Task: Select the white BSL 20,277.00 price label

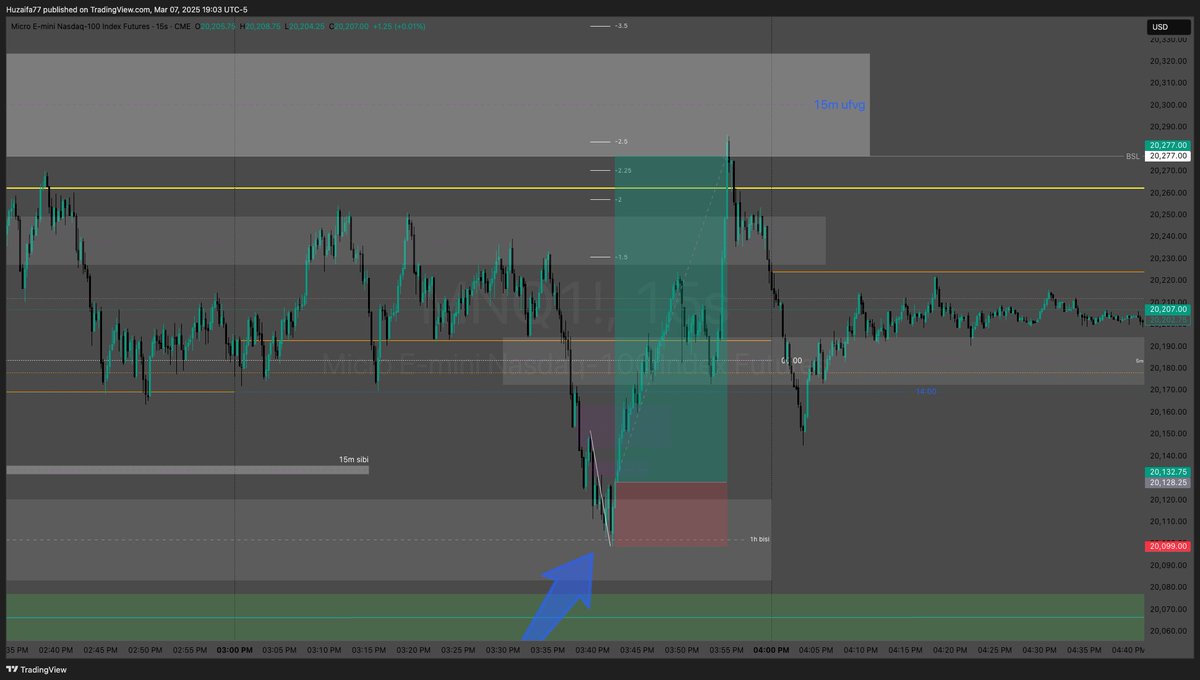Action: (x=1168, y=156)
